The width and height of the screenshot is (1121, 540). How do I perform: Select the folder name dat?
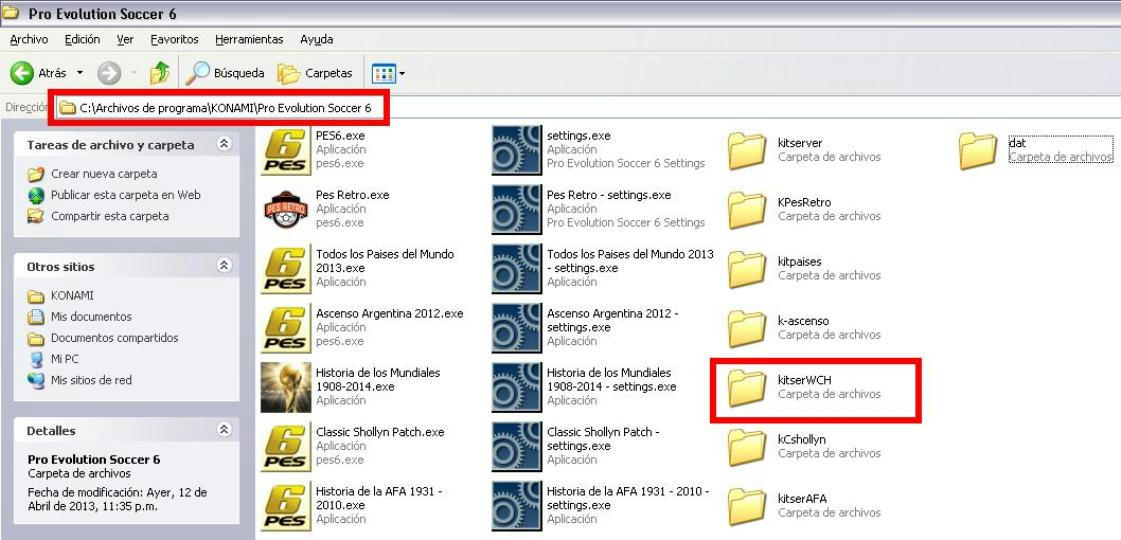pos(1017,143)
